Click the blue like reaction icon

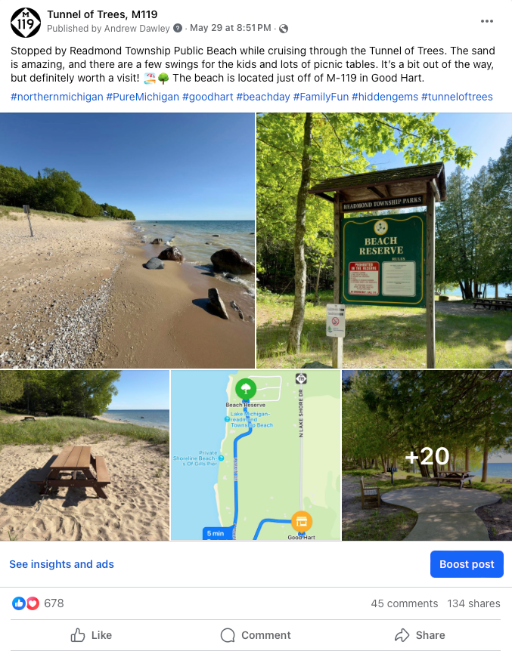tap(19, 603)
